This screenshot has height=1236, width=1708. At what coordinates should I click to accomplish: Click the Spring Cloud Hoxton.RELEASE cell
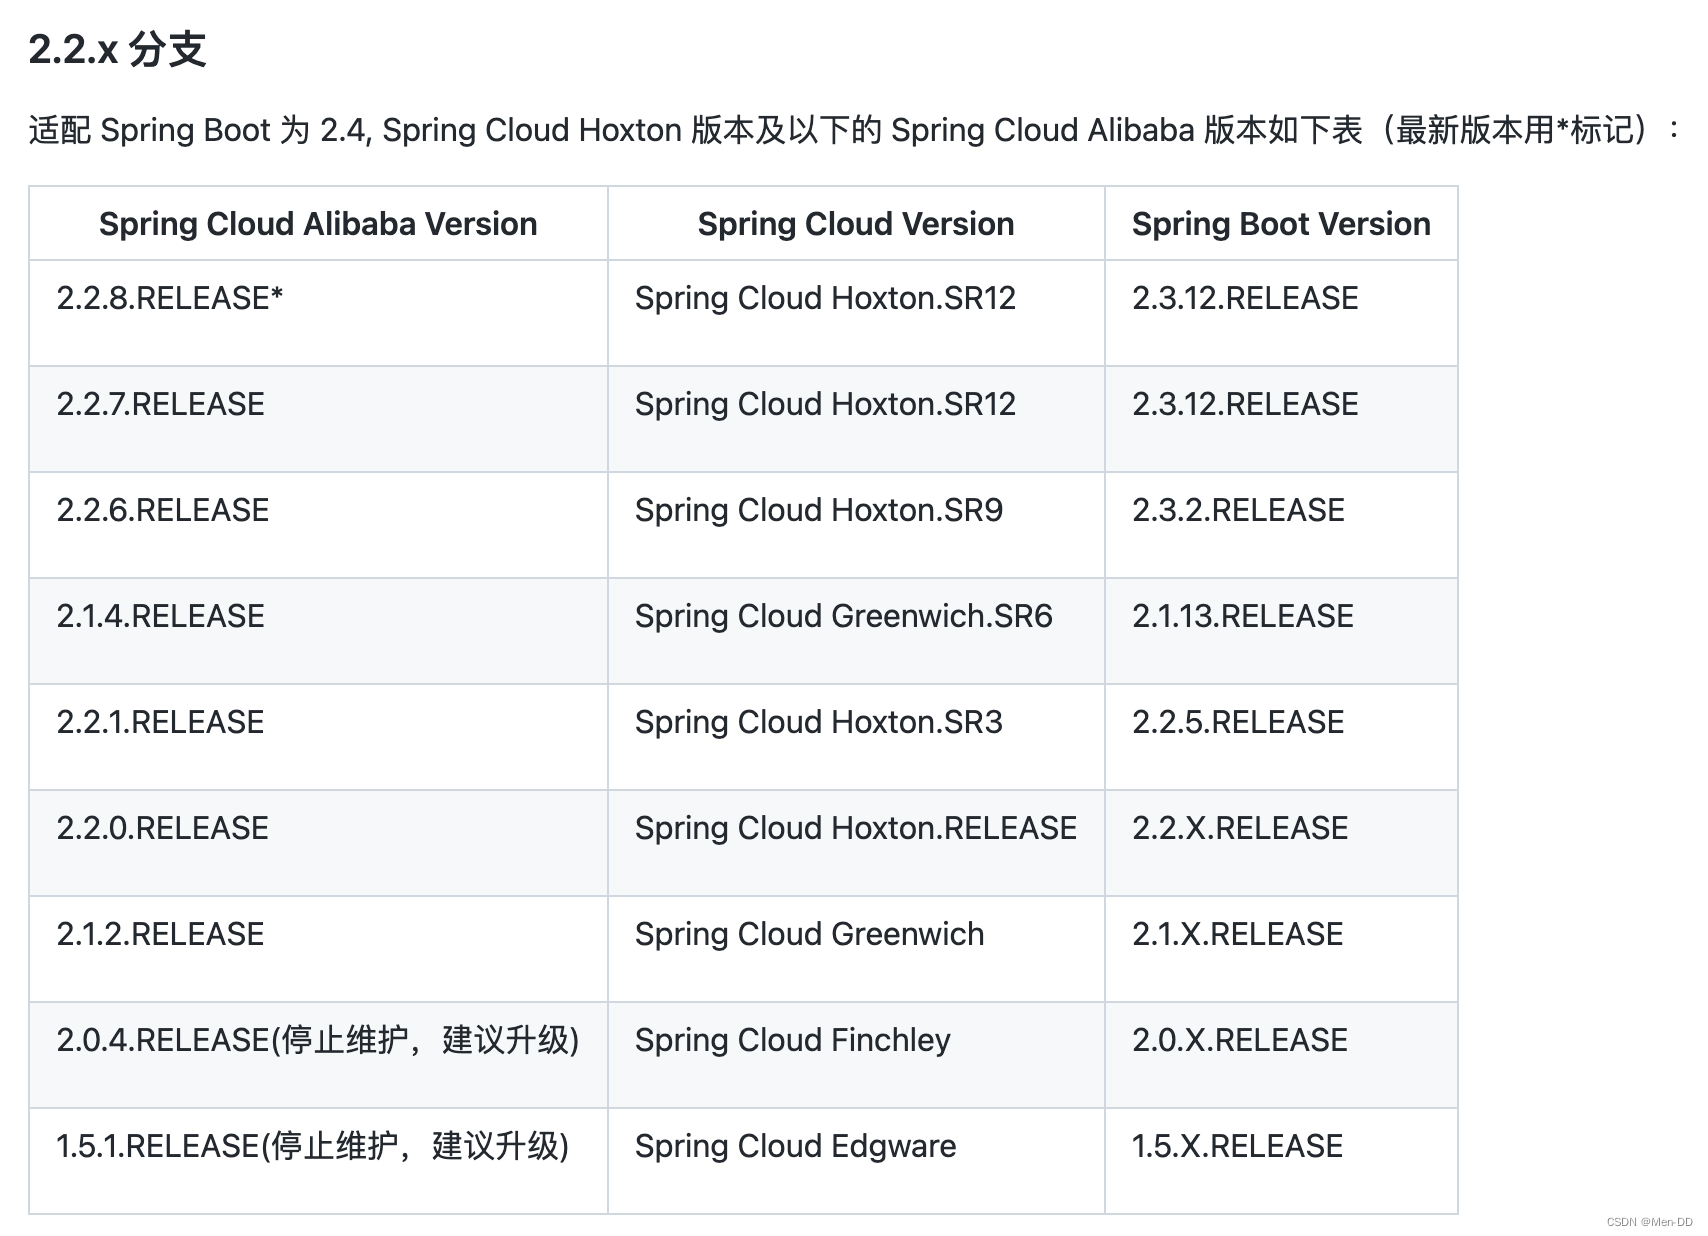pyautogui.click(x=855, y=828)
